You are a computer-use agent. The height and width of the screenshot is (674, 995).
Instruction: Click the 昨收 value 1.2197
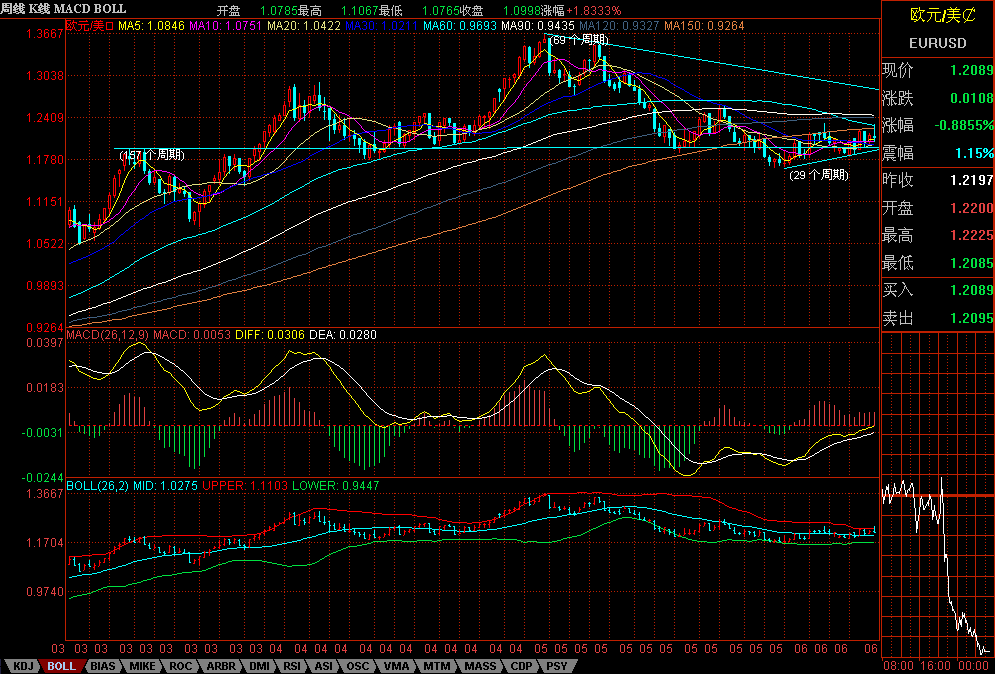972,181
